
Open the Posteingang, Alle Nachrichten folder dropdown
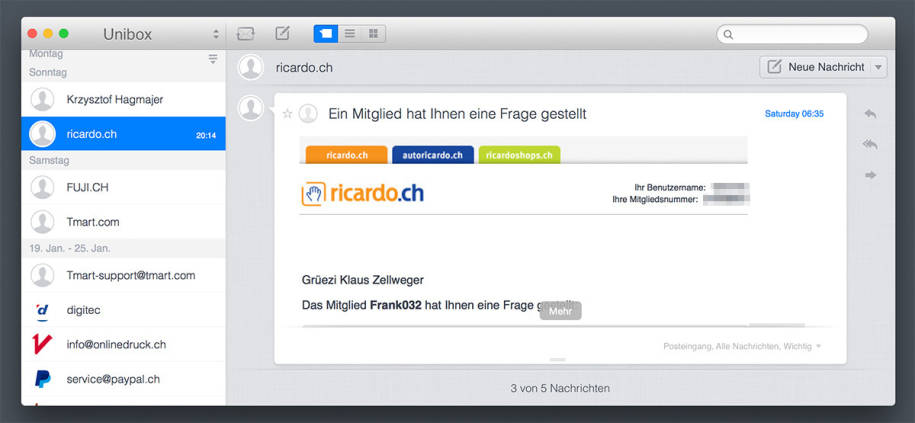point(742,346)
